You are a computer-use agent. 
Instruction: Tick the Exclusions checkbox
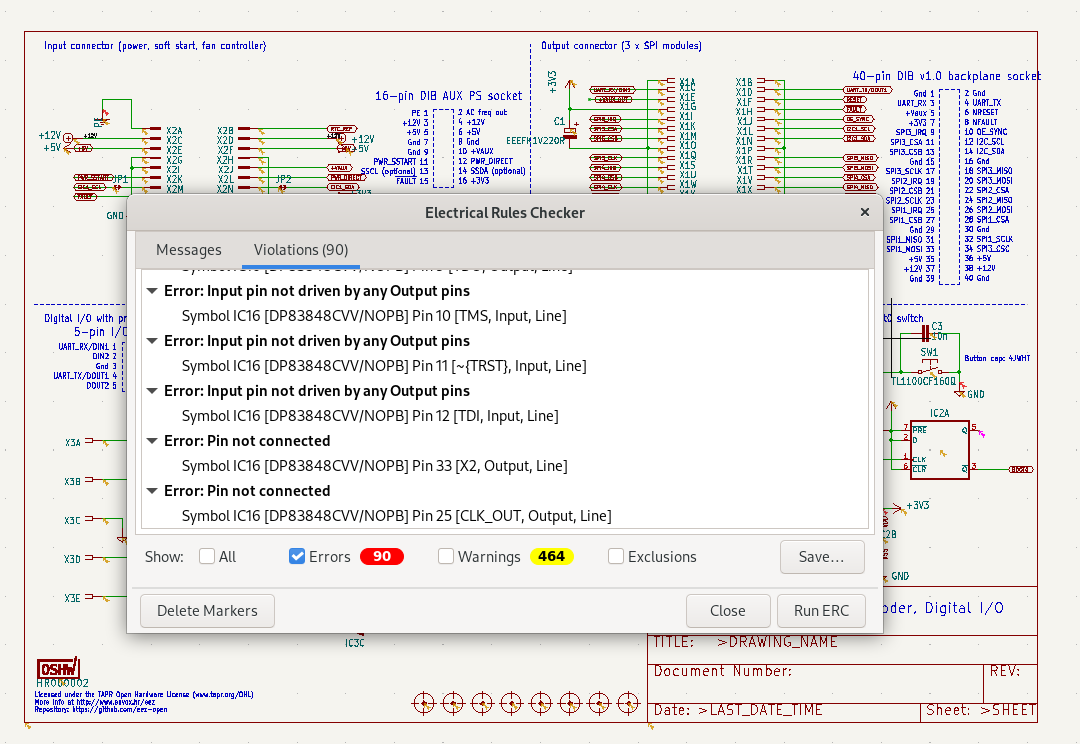[x=616, y=557]
